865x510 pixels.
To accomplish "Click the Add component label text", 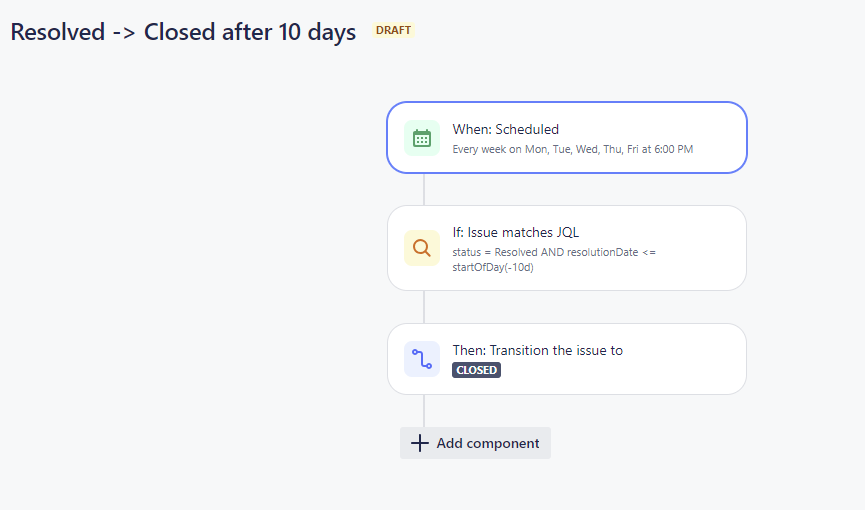I will click(x=488, y=443).
